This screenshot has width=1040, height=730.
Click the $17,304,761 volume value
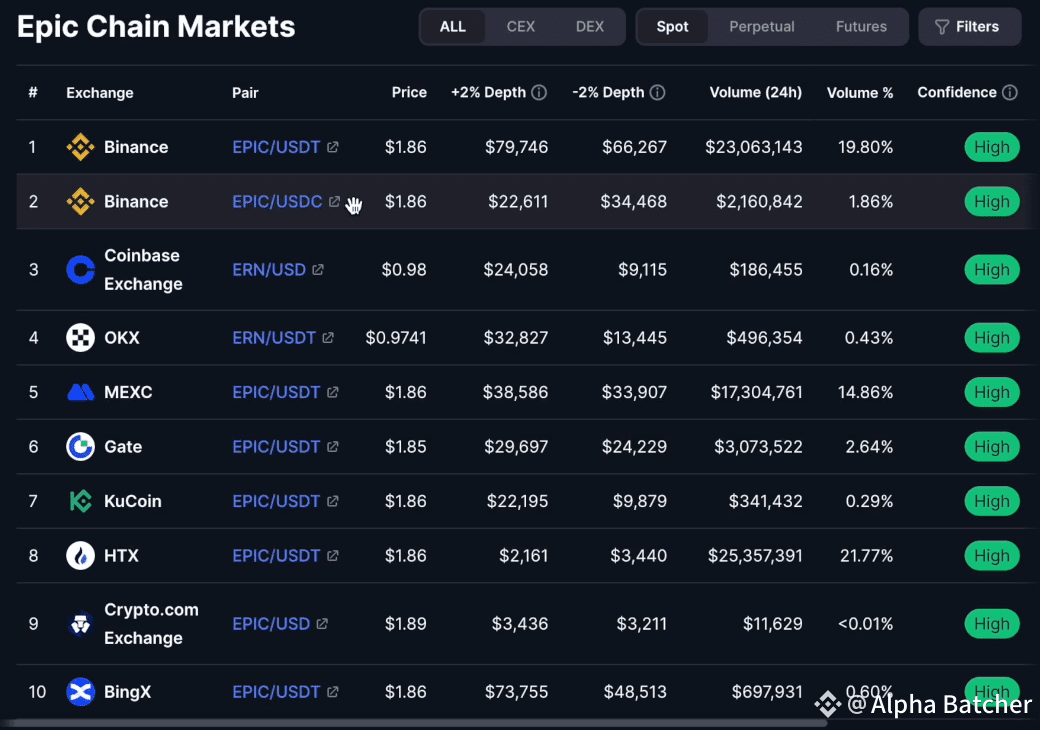pos(756,393)
